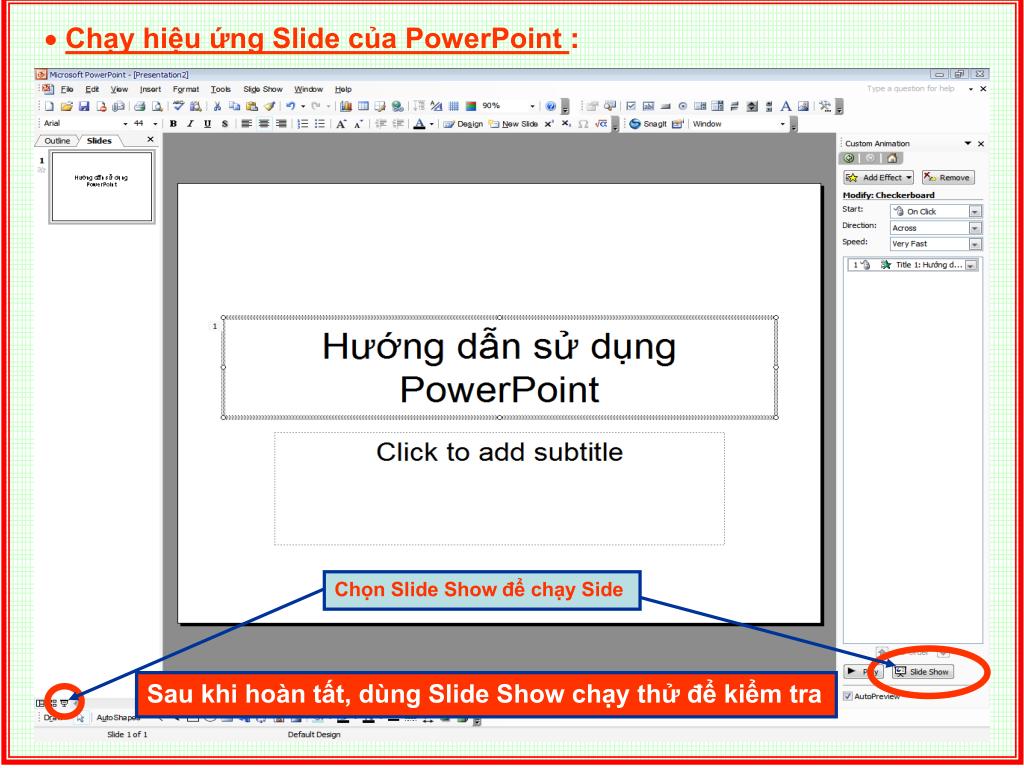Remove the selected animation effect
The image size is (1024, 768).
click(948, 178)
